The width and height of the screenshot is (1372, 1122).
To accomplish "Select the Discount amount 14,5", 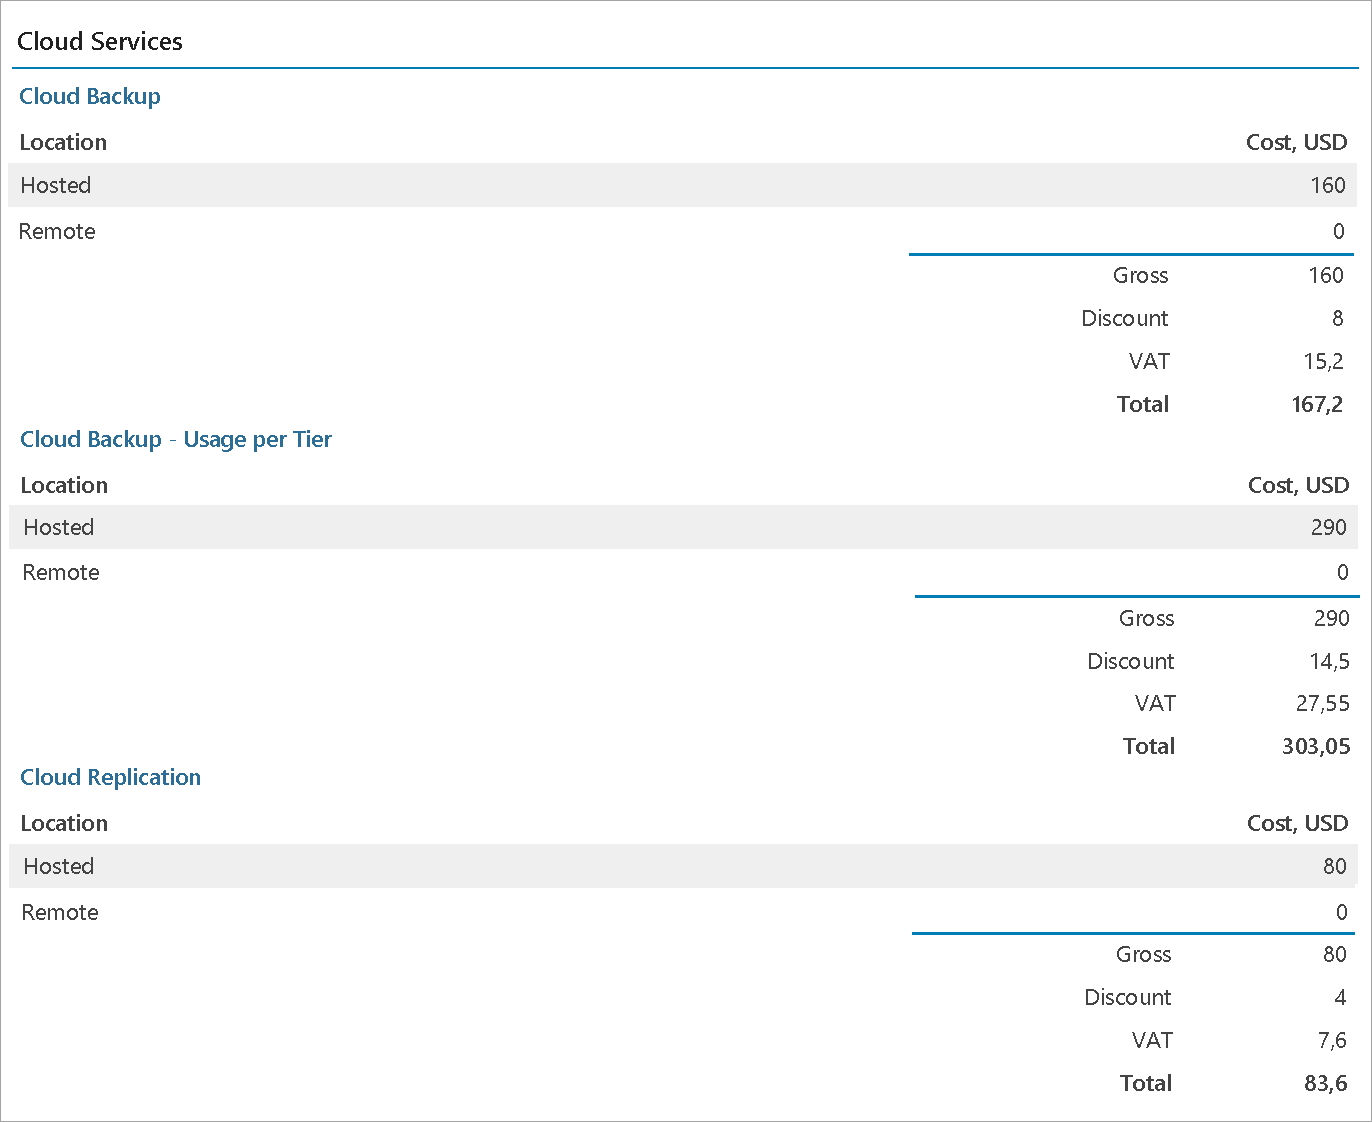I will point(1330,661).
